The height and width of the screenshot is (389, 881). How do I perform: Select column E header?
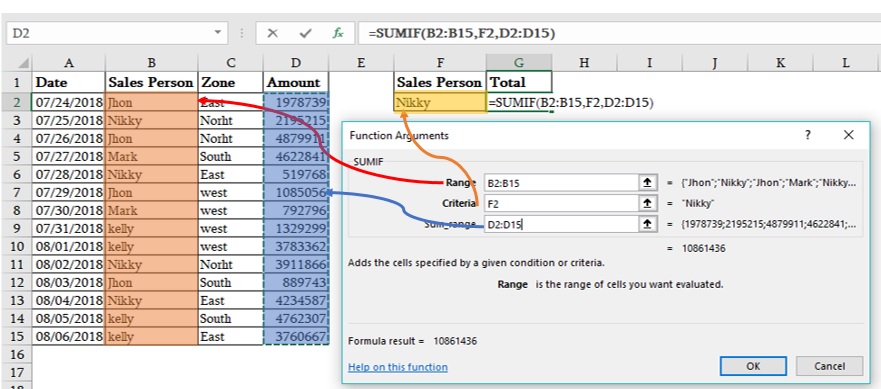[361, 63]
